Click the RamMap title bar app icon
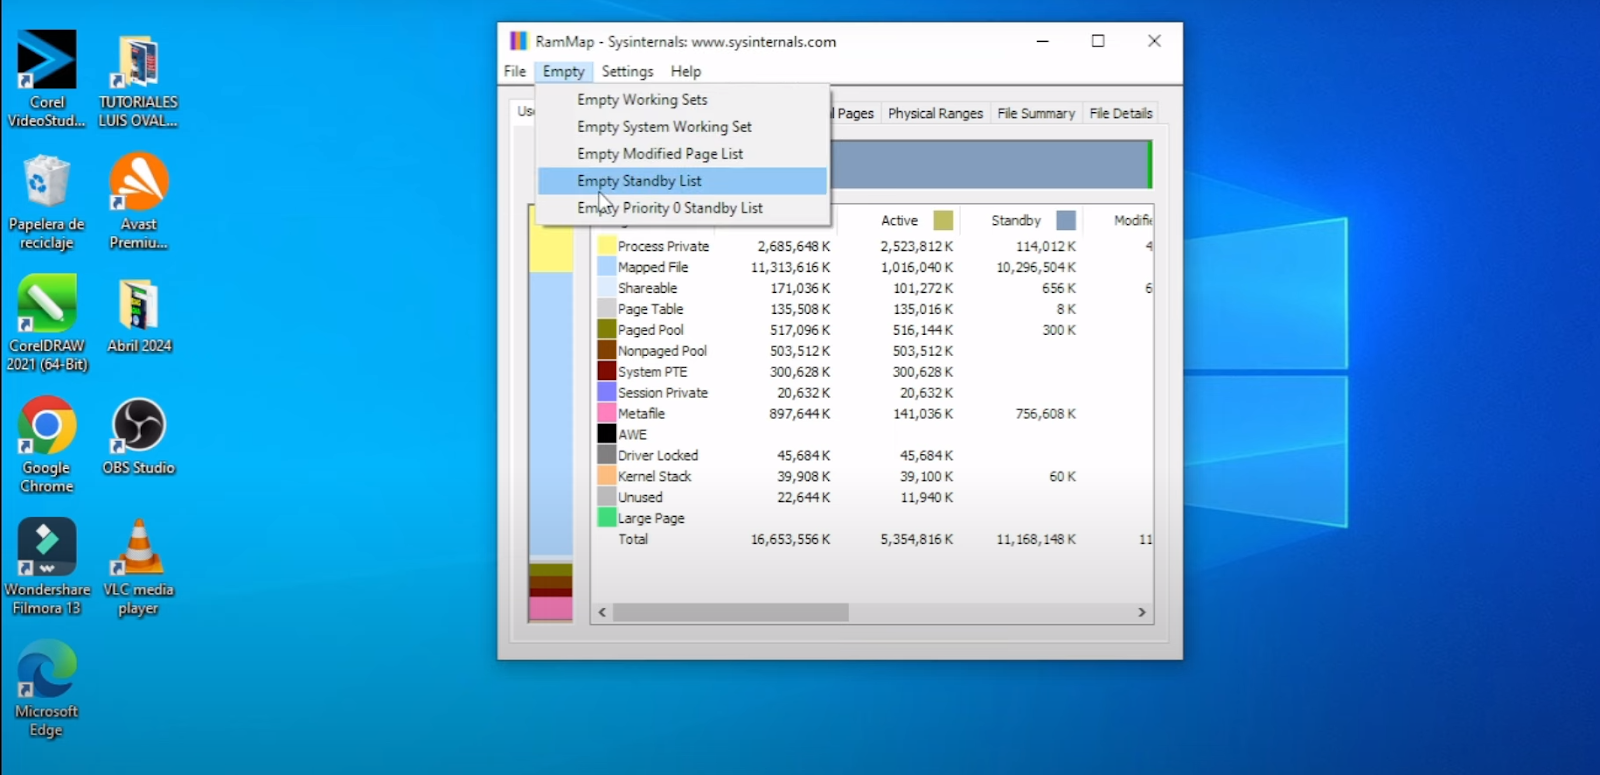This screenshot has width=1600, height=775. (518, 41)
